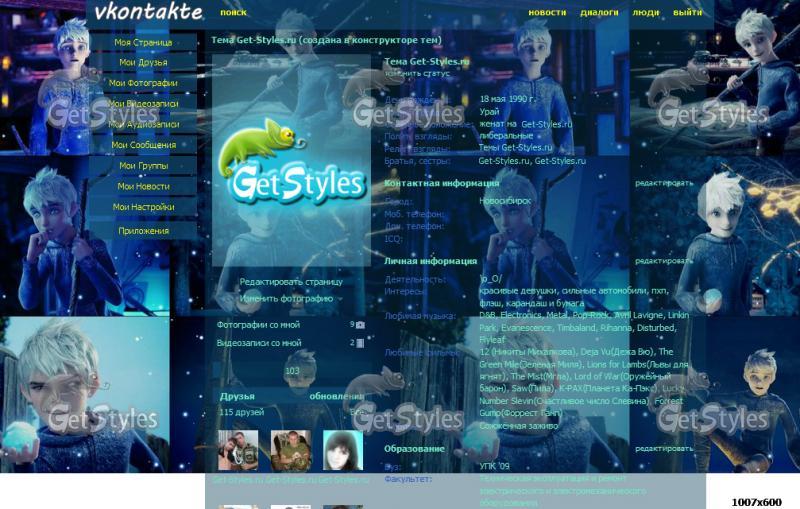Select the third friend avatar with dark hair

point(342,450)
